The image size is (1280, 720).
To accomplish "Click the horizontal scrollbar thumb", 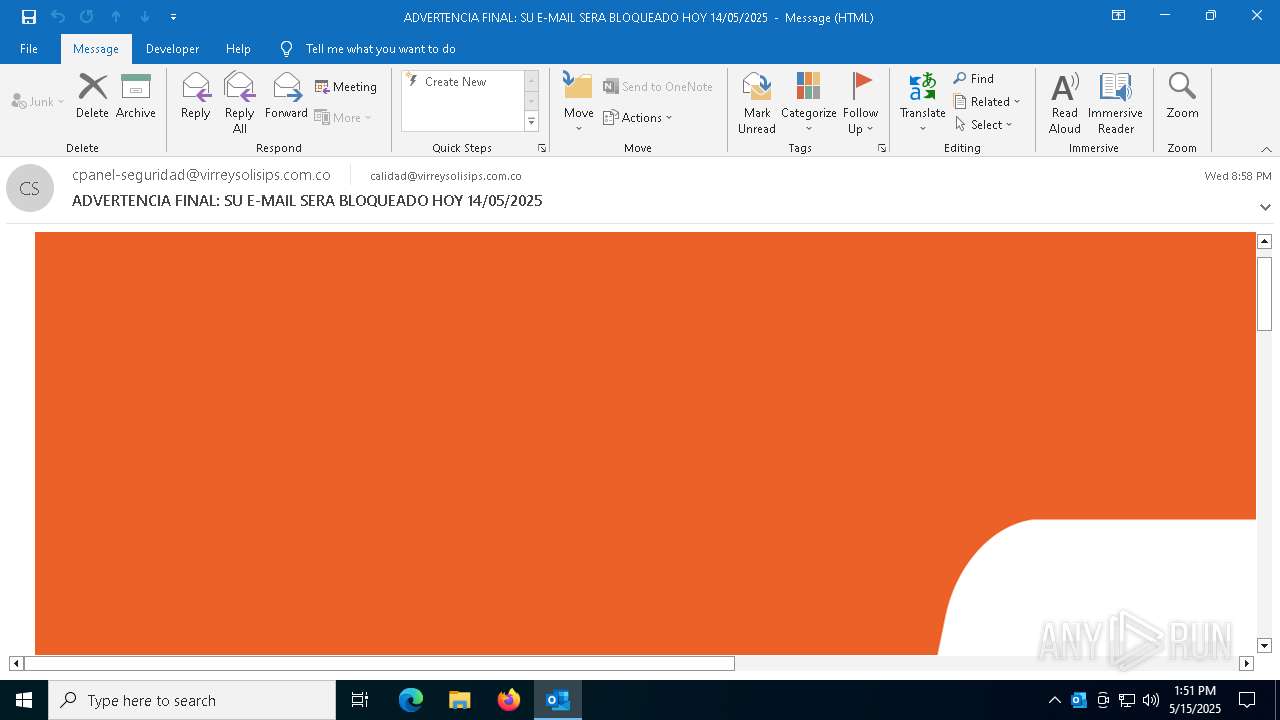I will (379, 663).
